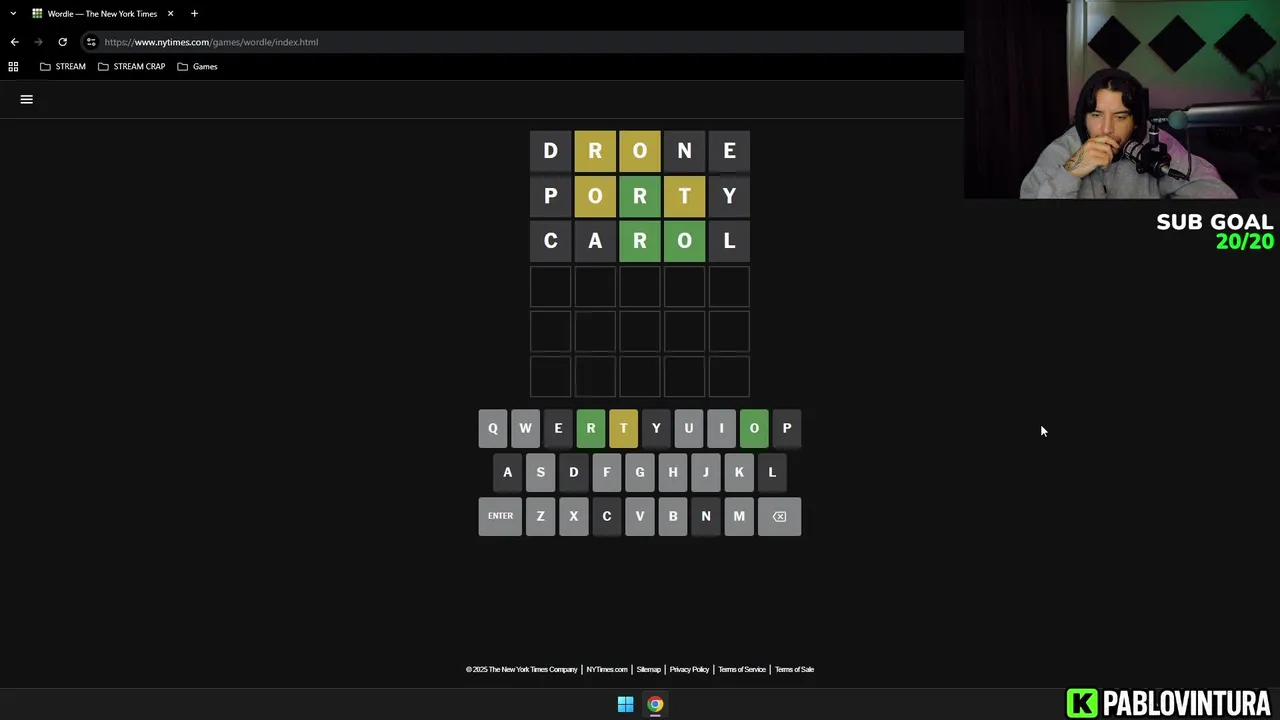
Task: Tap the X key on Wordle keyboard
Action: (573, 516)
